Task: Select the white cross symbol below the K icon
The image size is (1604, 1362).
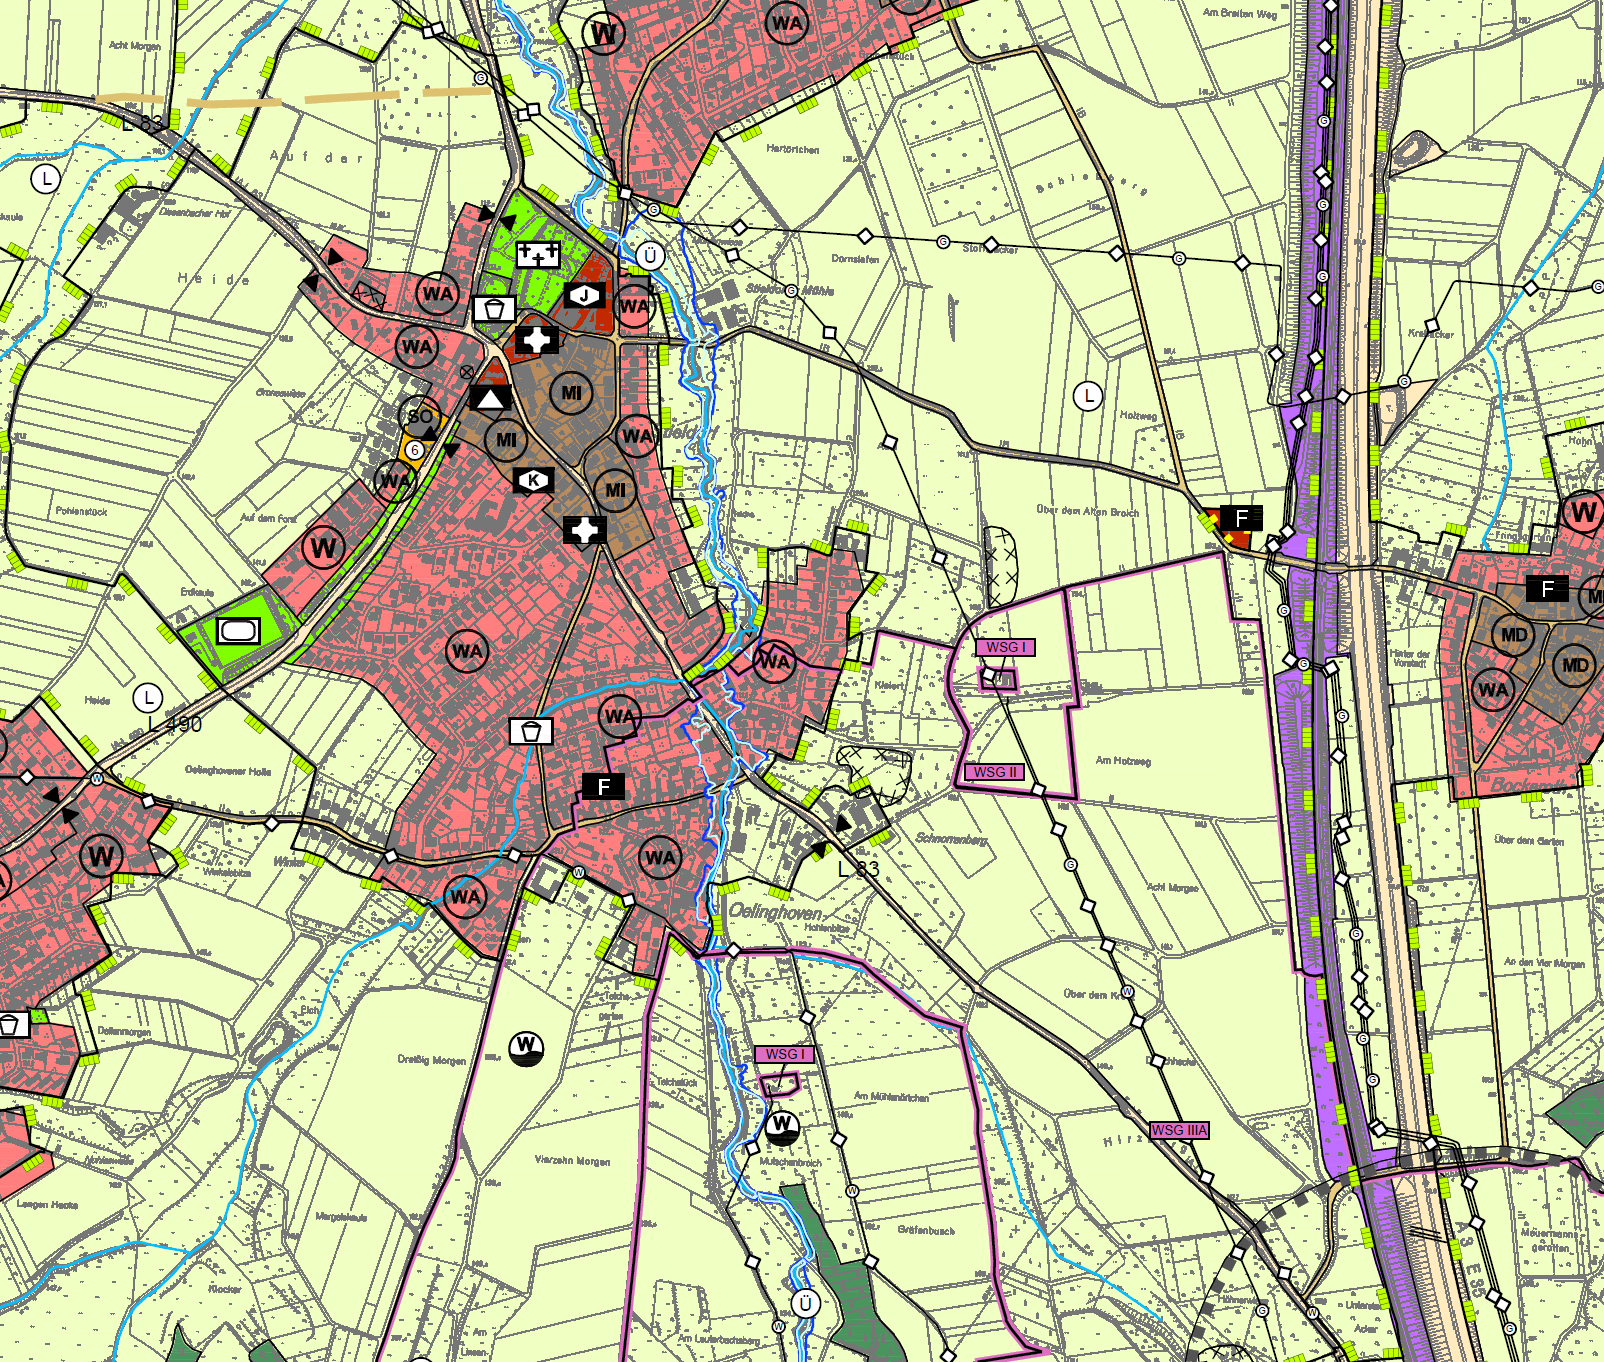Action: click(584, 530)
